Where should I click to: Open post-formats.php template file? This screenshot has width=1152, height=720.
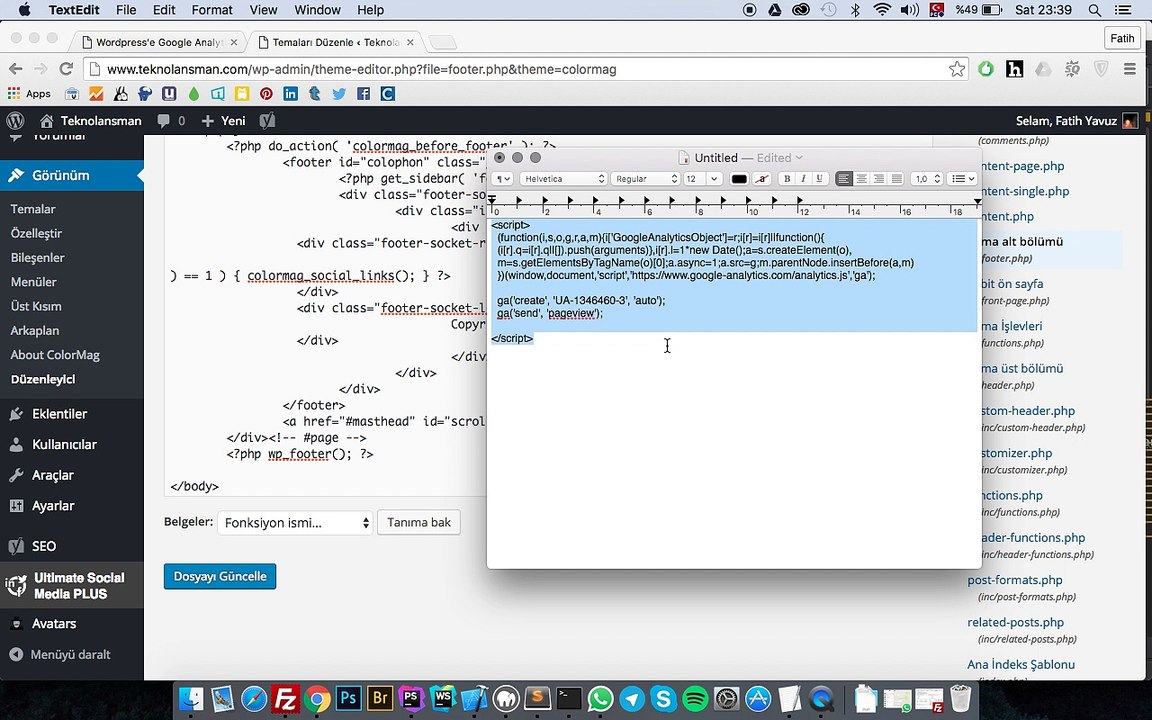coord(1015,580)
